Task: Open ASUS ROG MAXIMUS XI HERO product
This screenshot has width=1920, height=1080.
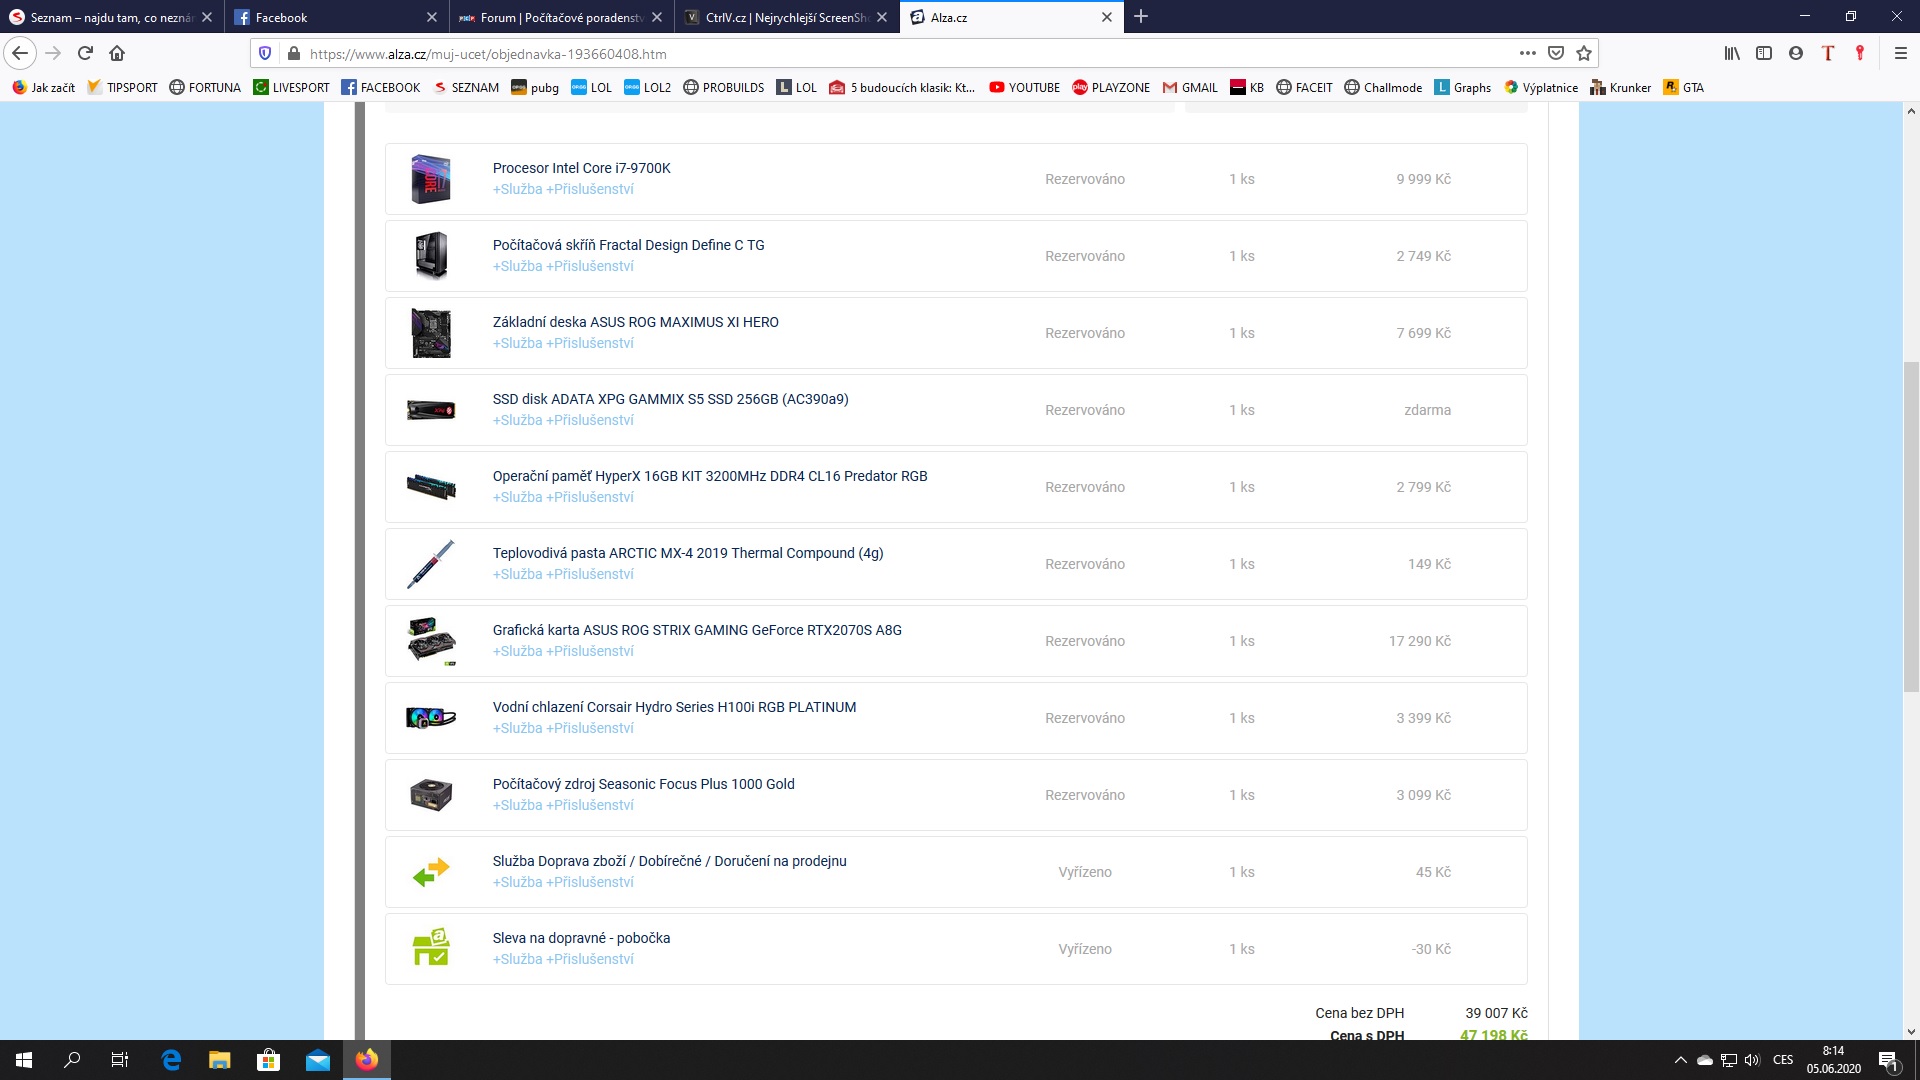Action: click(x=635, y=322)
